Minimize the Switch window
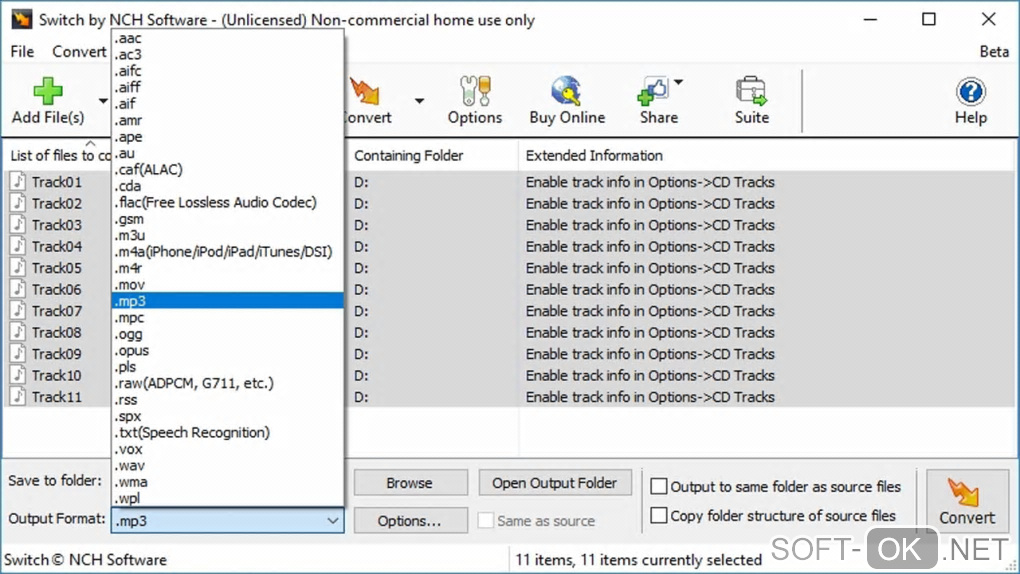This screenshot has width=1020, height=574. (x=870, y=20)
